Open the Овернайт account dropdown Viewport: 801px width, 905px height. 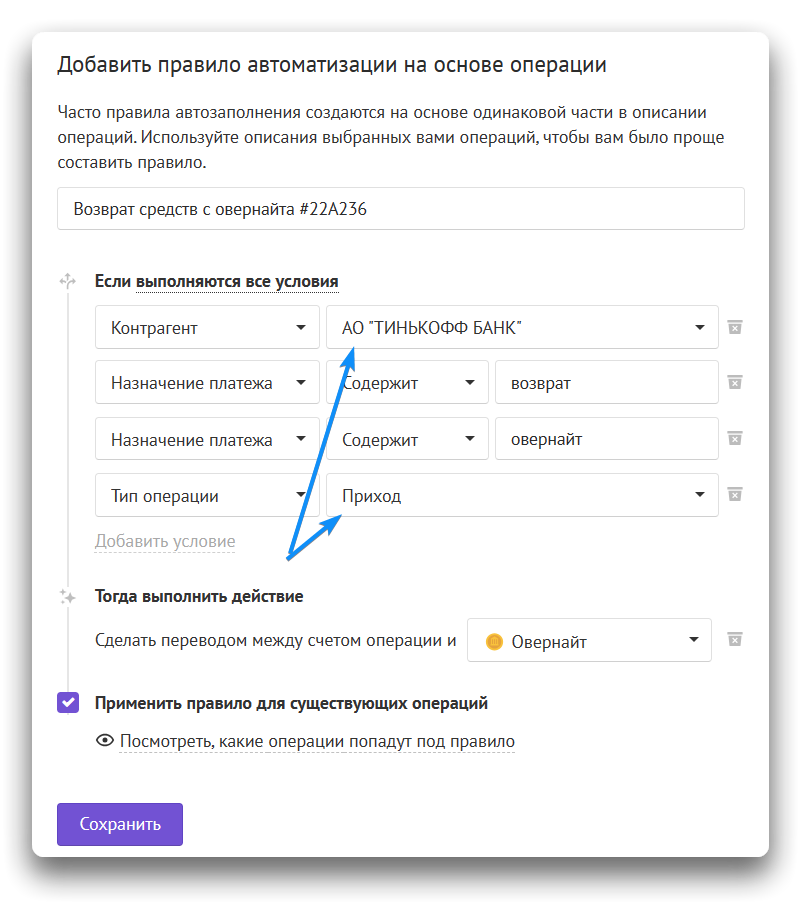[589, 641]
